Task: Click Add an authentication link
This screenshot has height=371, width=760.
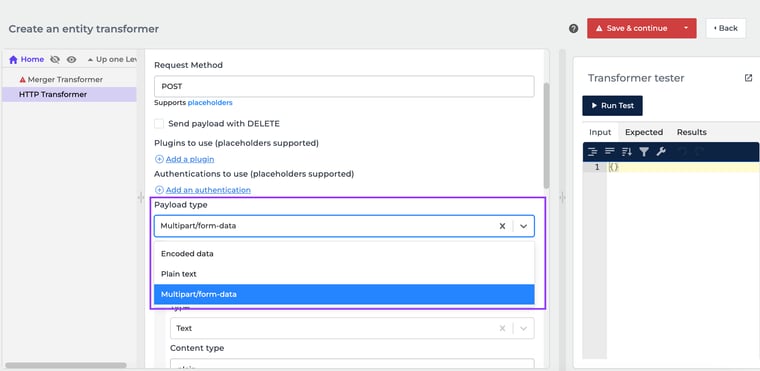Action: [x=208, y=190]
